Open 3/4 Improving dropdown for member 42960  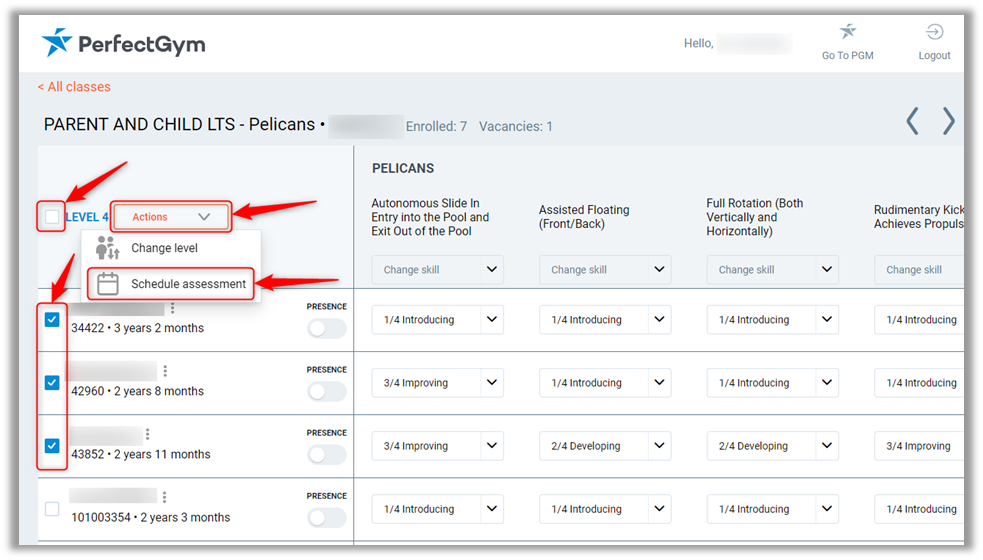pyautogui.click(x=437, y=383)
